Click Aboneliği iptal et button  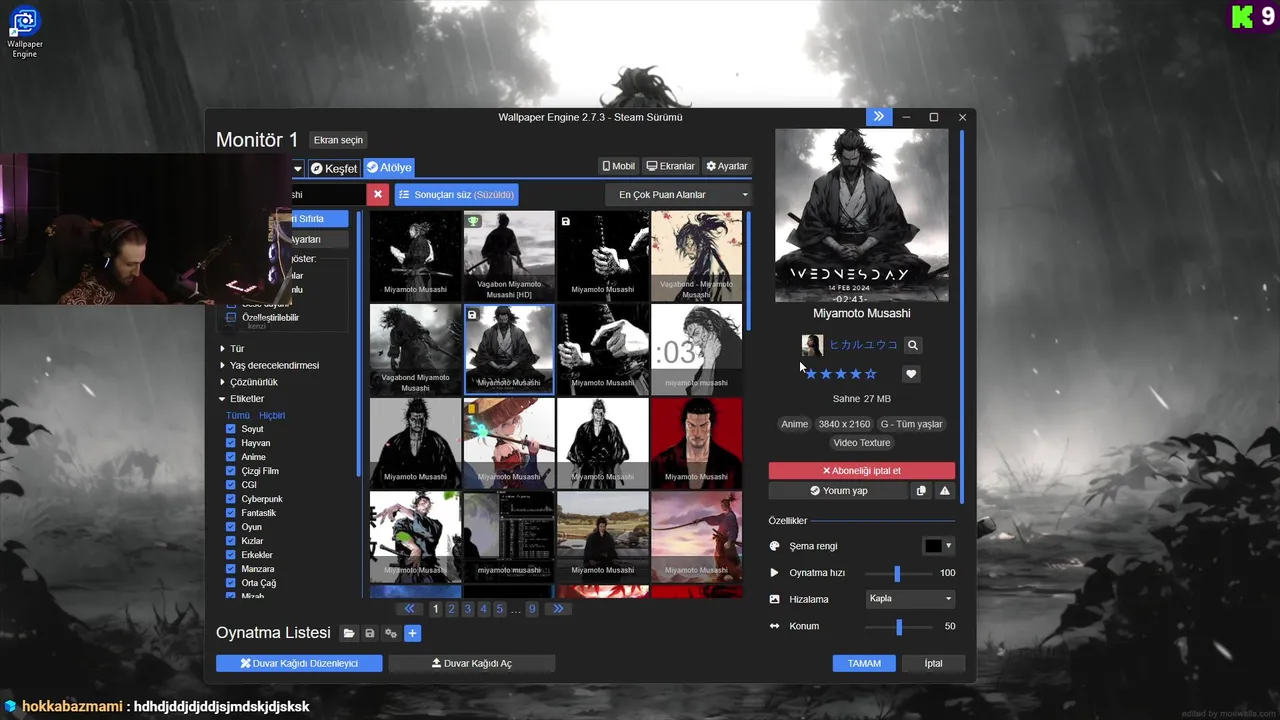pos(862,471)
